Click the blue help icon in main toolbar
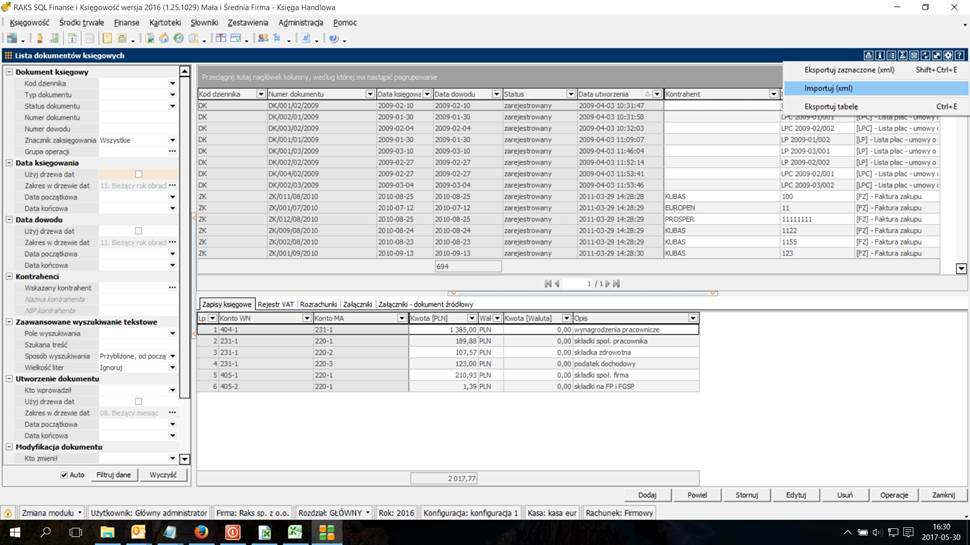 pos(332,38)
